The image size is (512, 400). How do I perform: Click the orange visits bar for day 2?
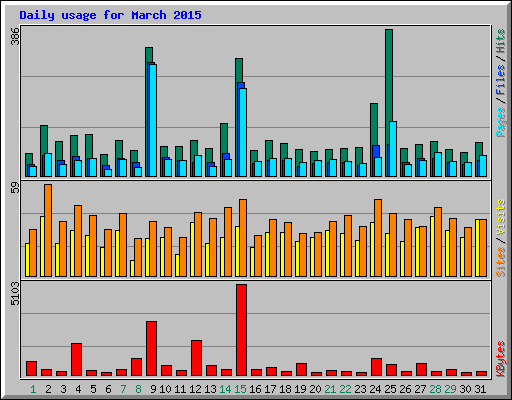tap(48, 230)
